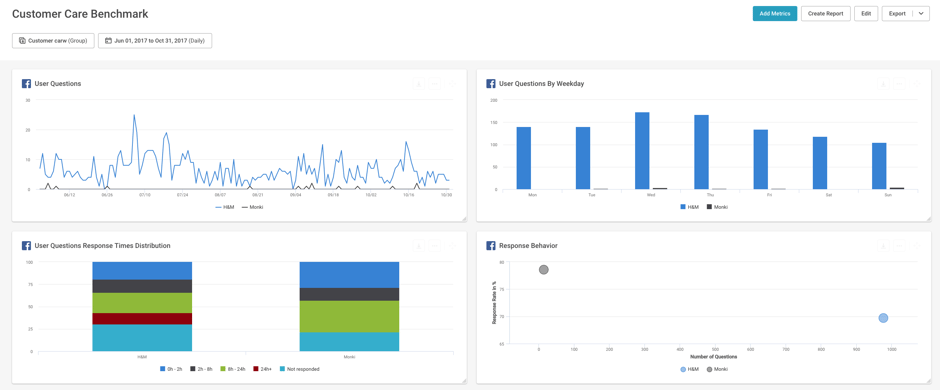
Task: Toggle Monki series in User Questions legend
Action: (252, 207)
